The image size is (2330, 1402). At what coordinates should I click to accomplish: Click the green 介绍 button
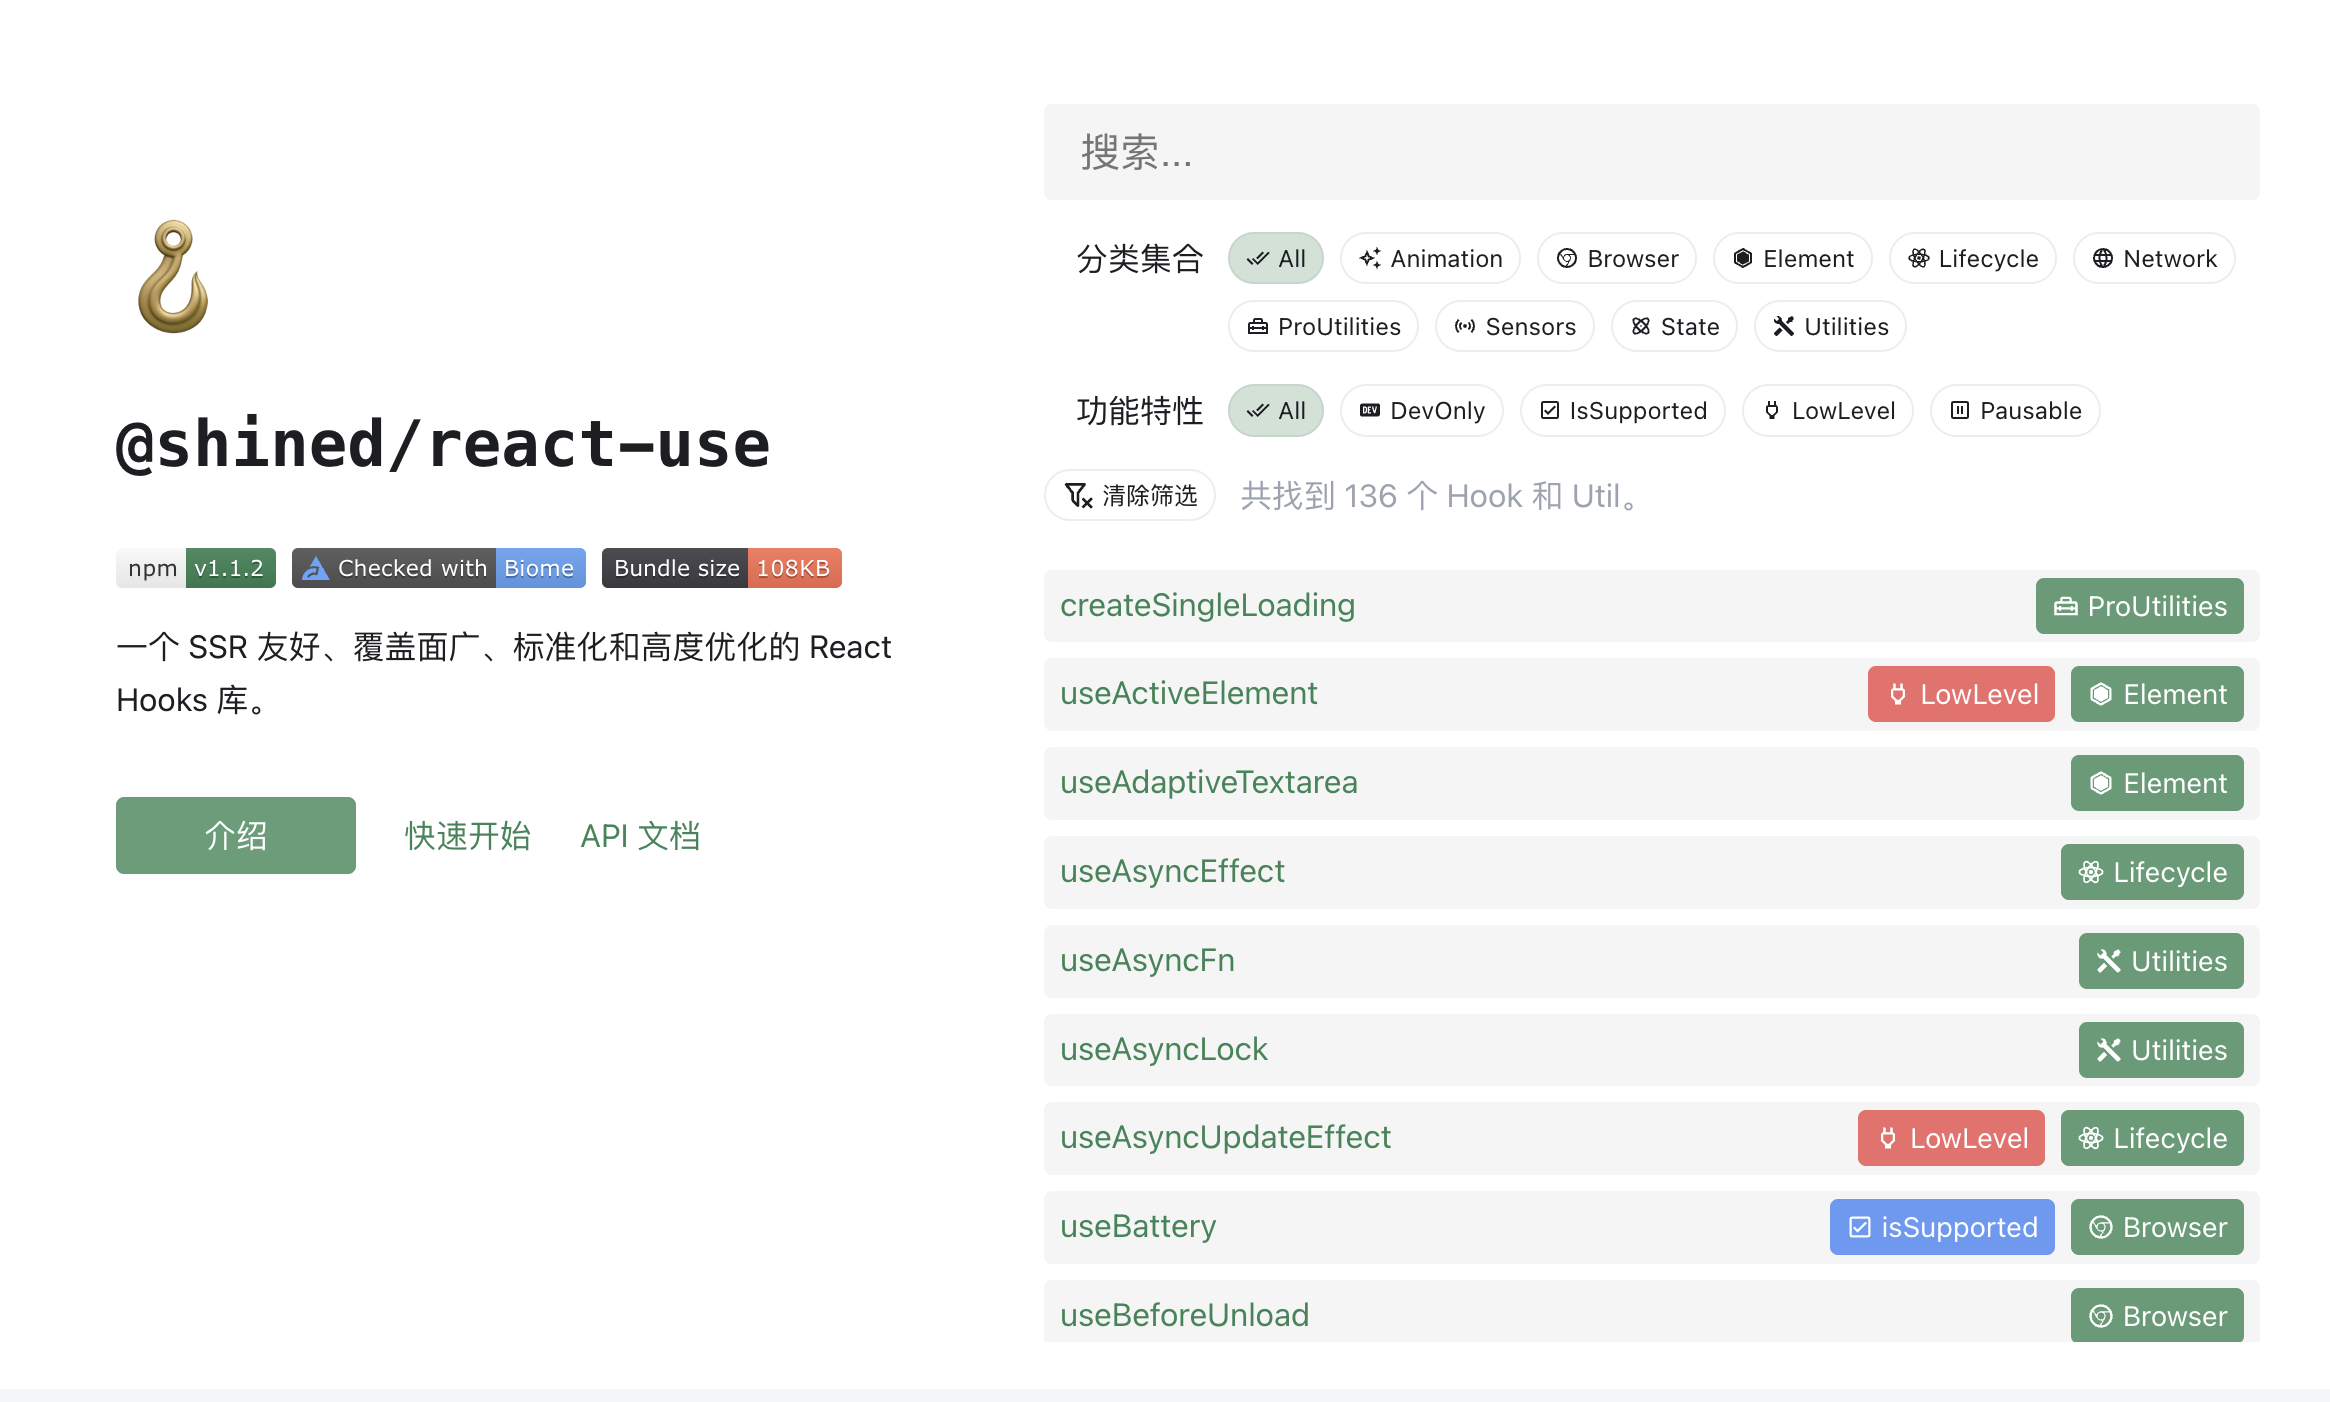tap(236, 835)
